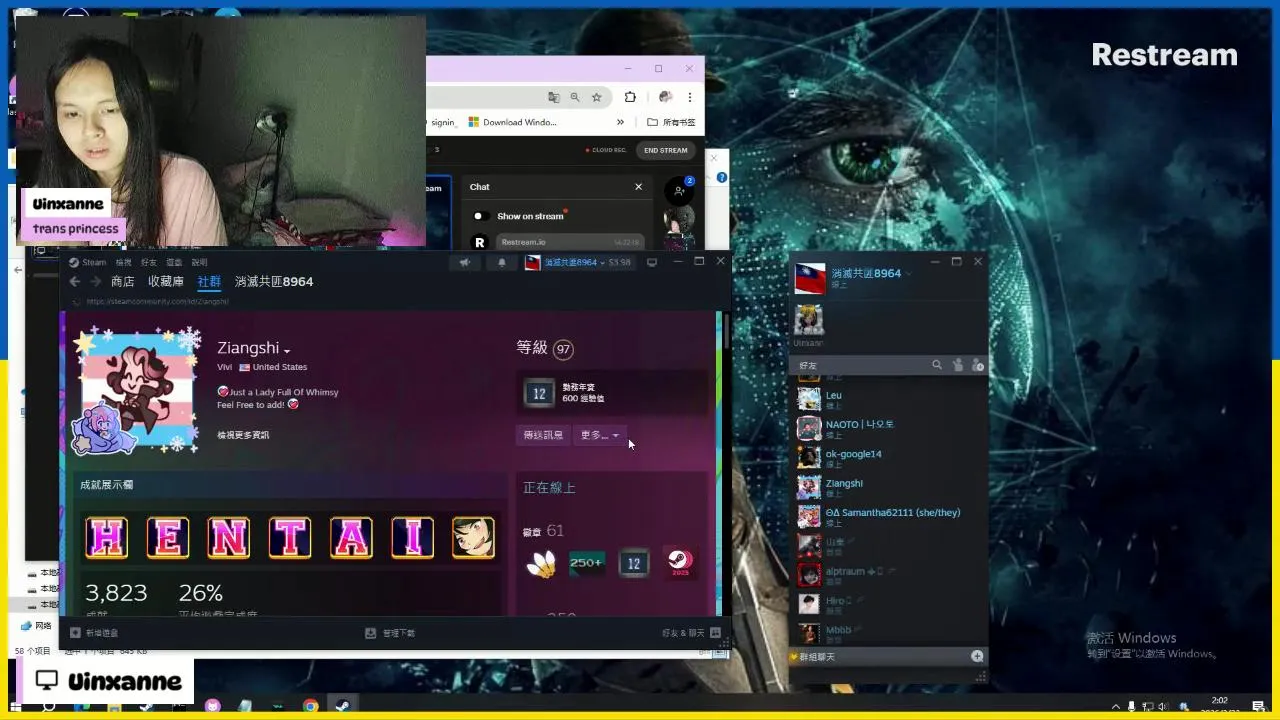
Task: Click Chrome profile avatar icon
Action: tap(665, 97)
